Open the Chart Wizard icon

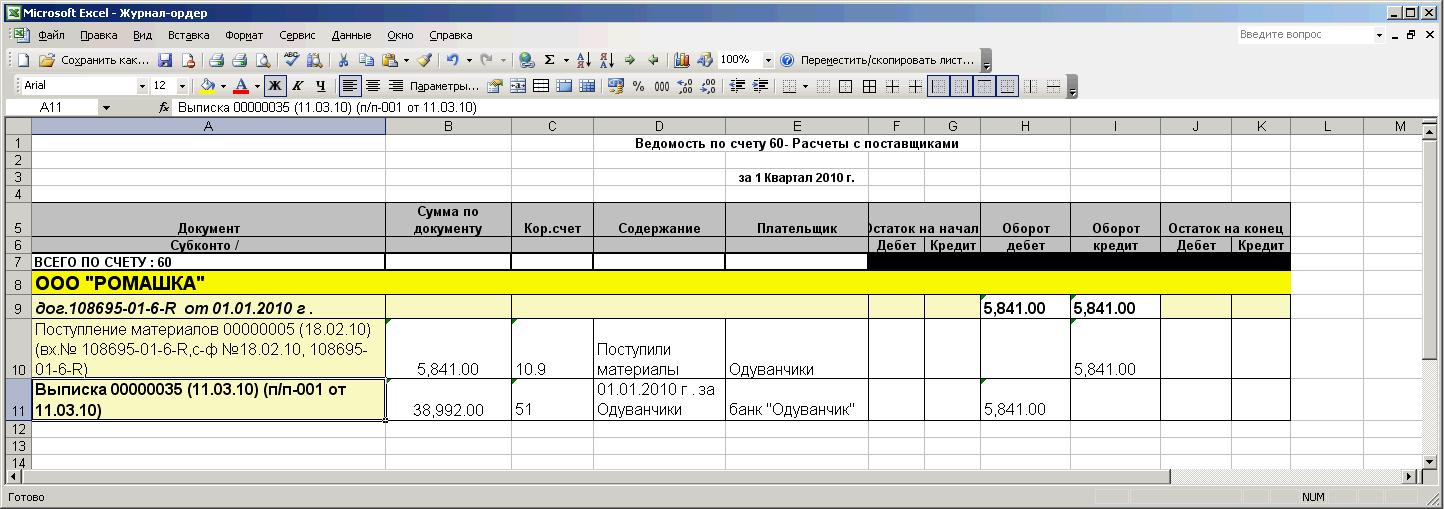click(682, 60)
